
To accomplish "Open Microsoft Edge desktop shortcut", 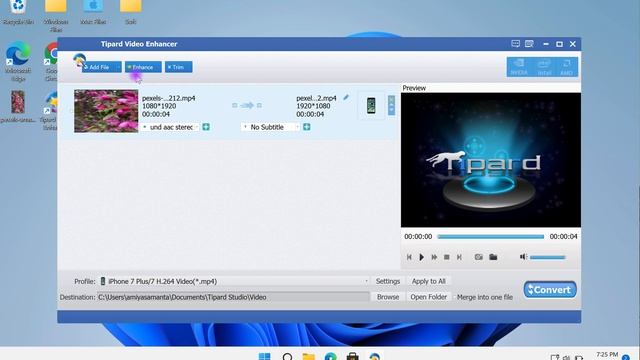I will coord(18,60).
